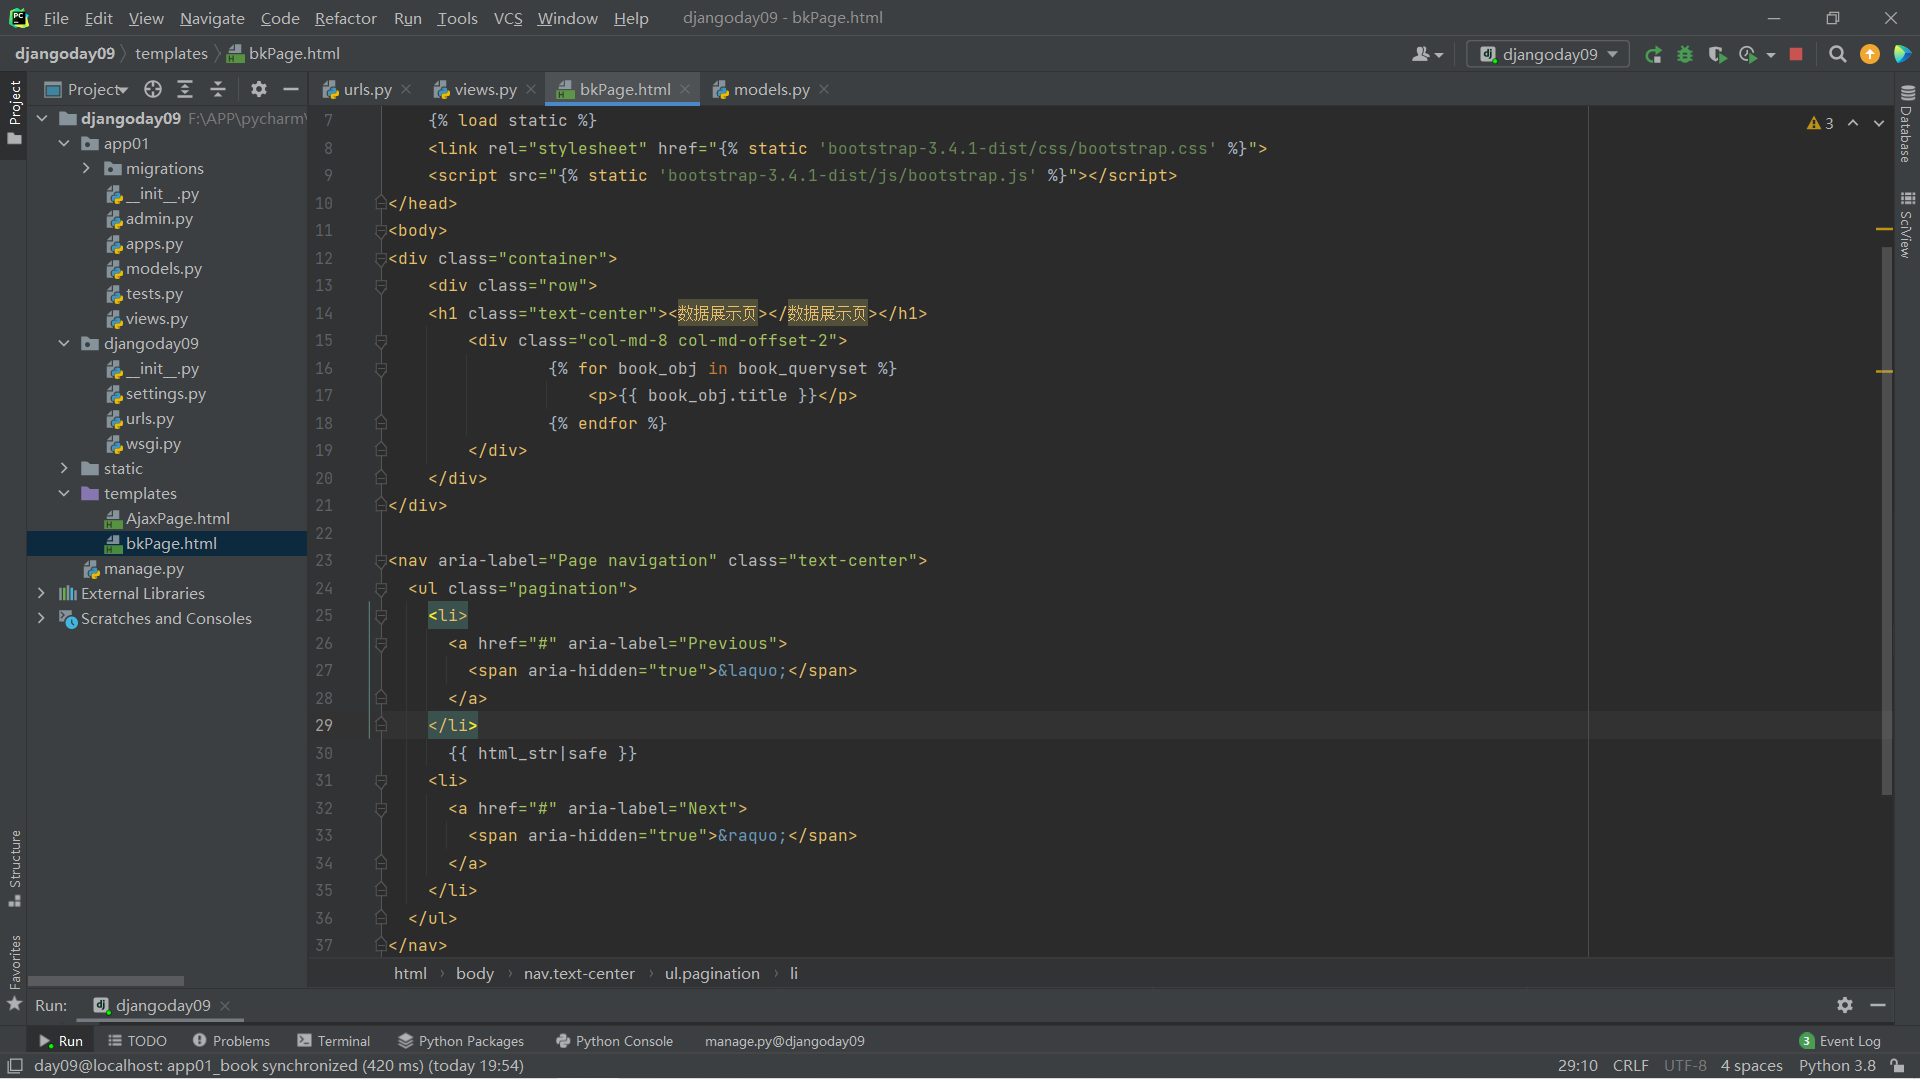Click the editor vertical scrollbar
1920x1079 pixels.
click(1886, 520)
